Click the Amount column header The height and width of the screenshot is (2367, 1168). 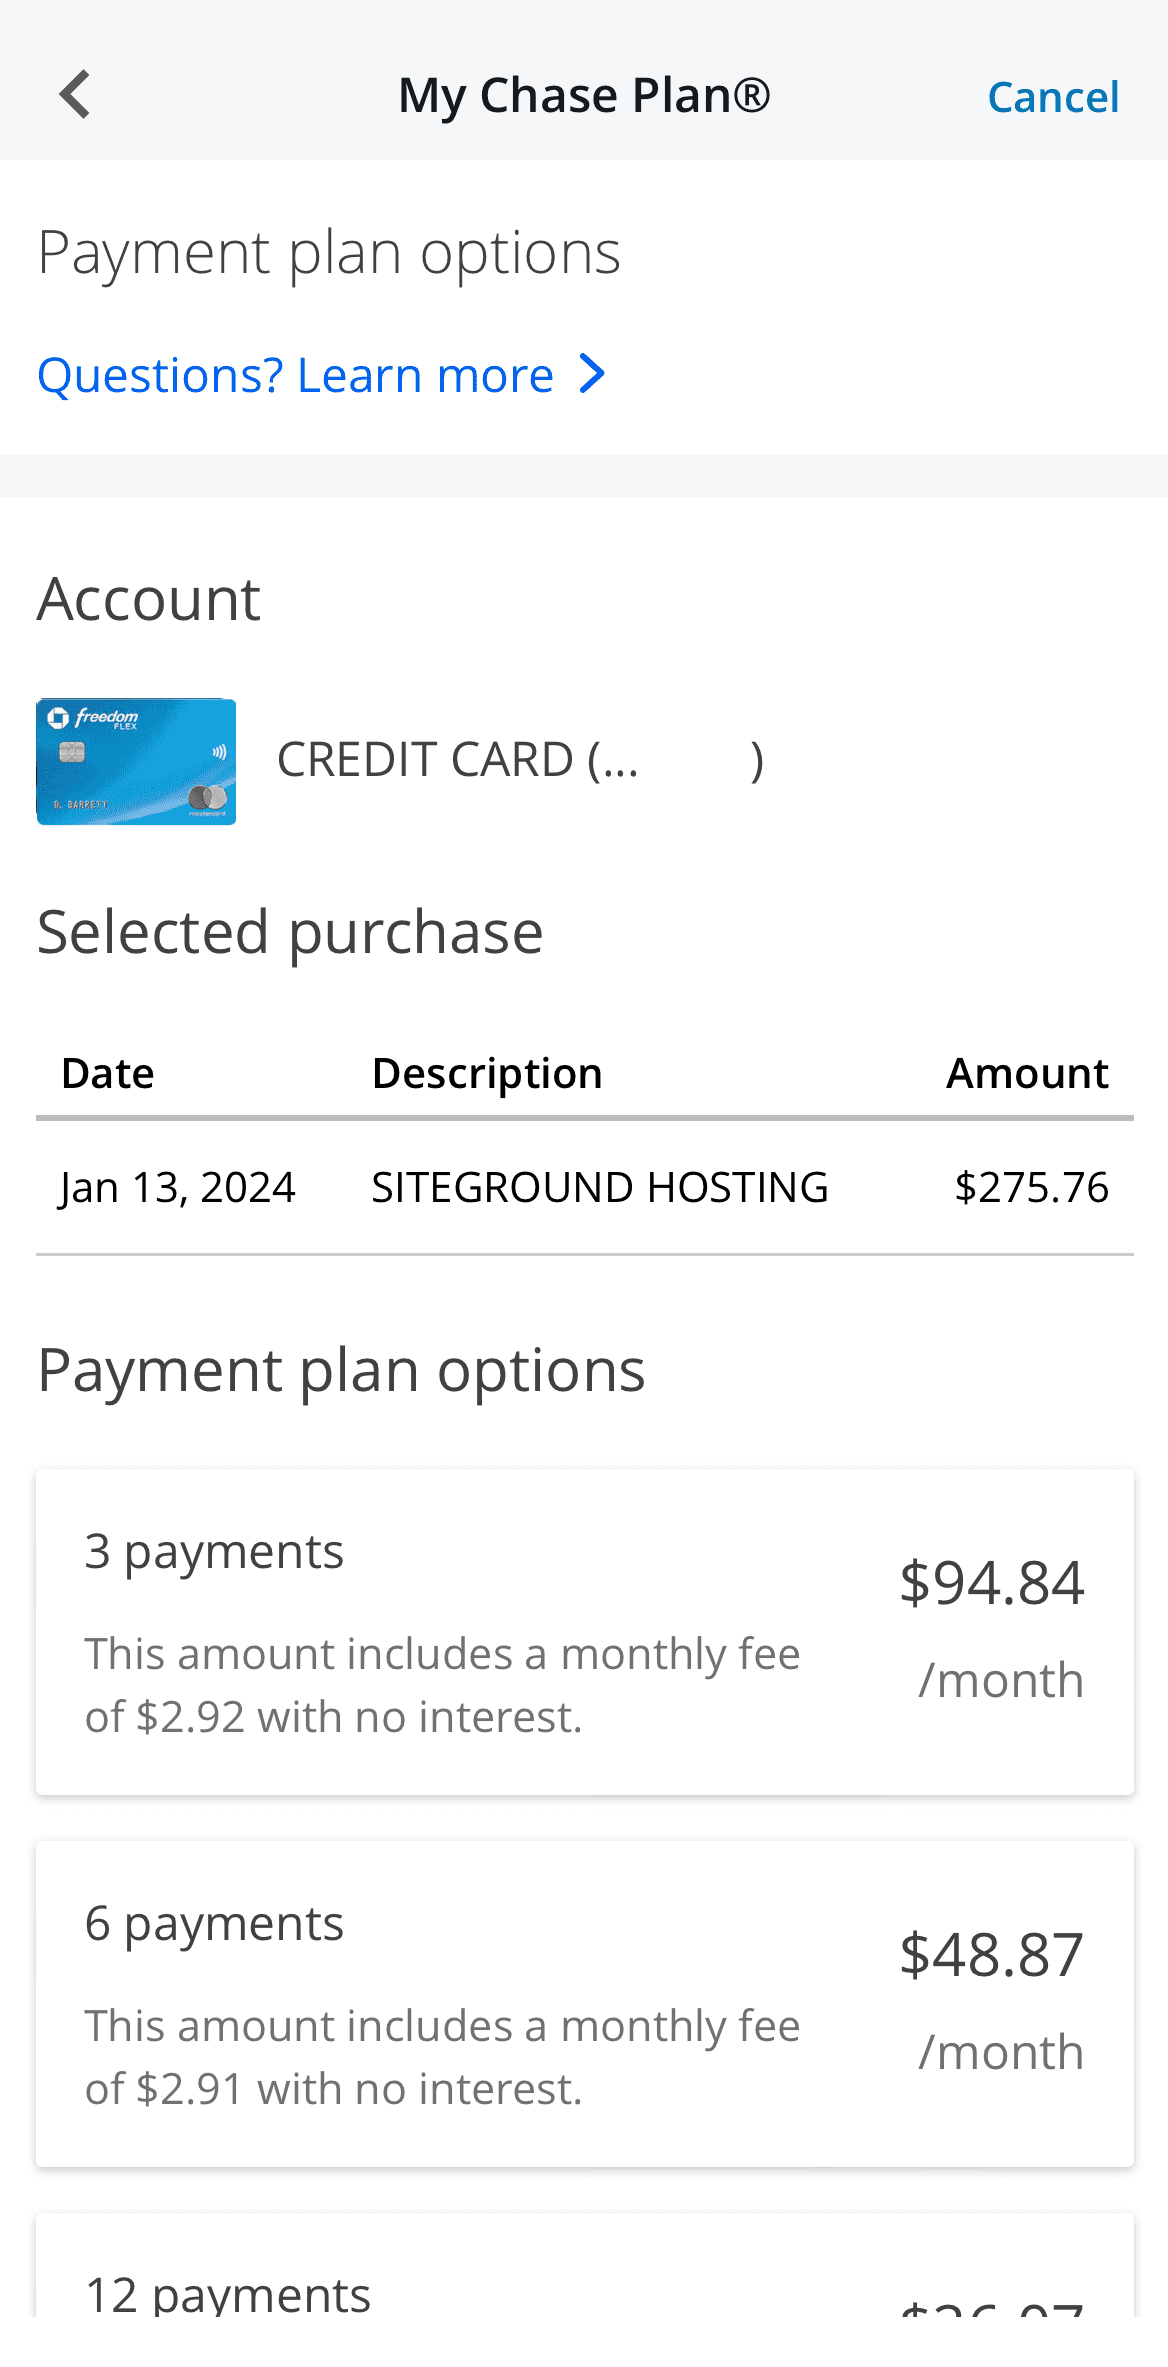pos(1027,1072)
